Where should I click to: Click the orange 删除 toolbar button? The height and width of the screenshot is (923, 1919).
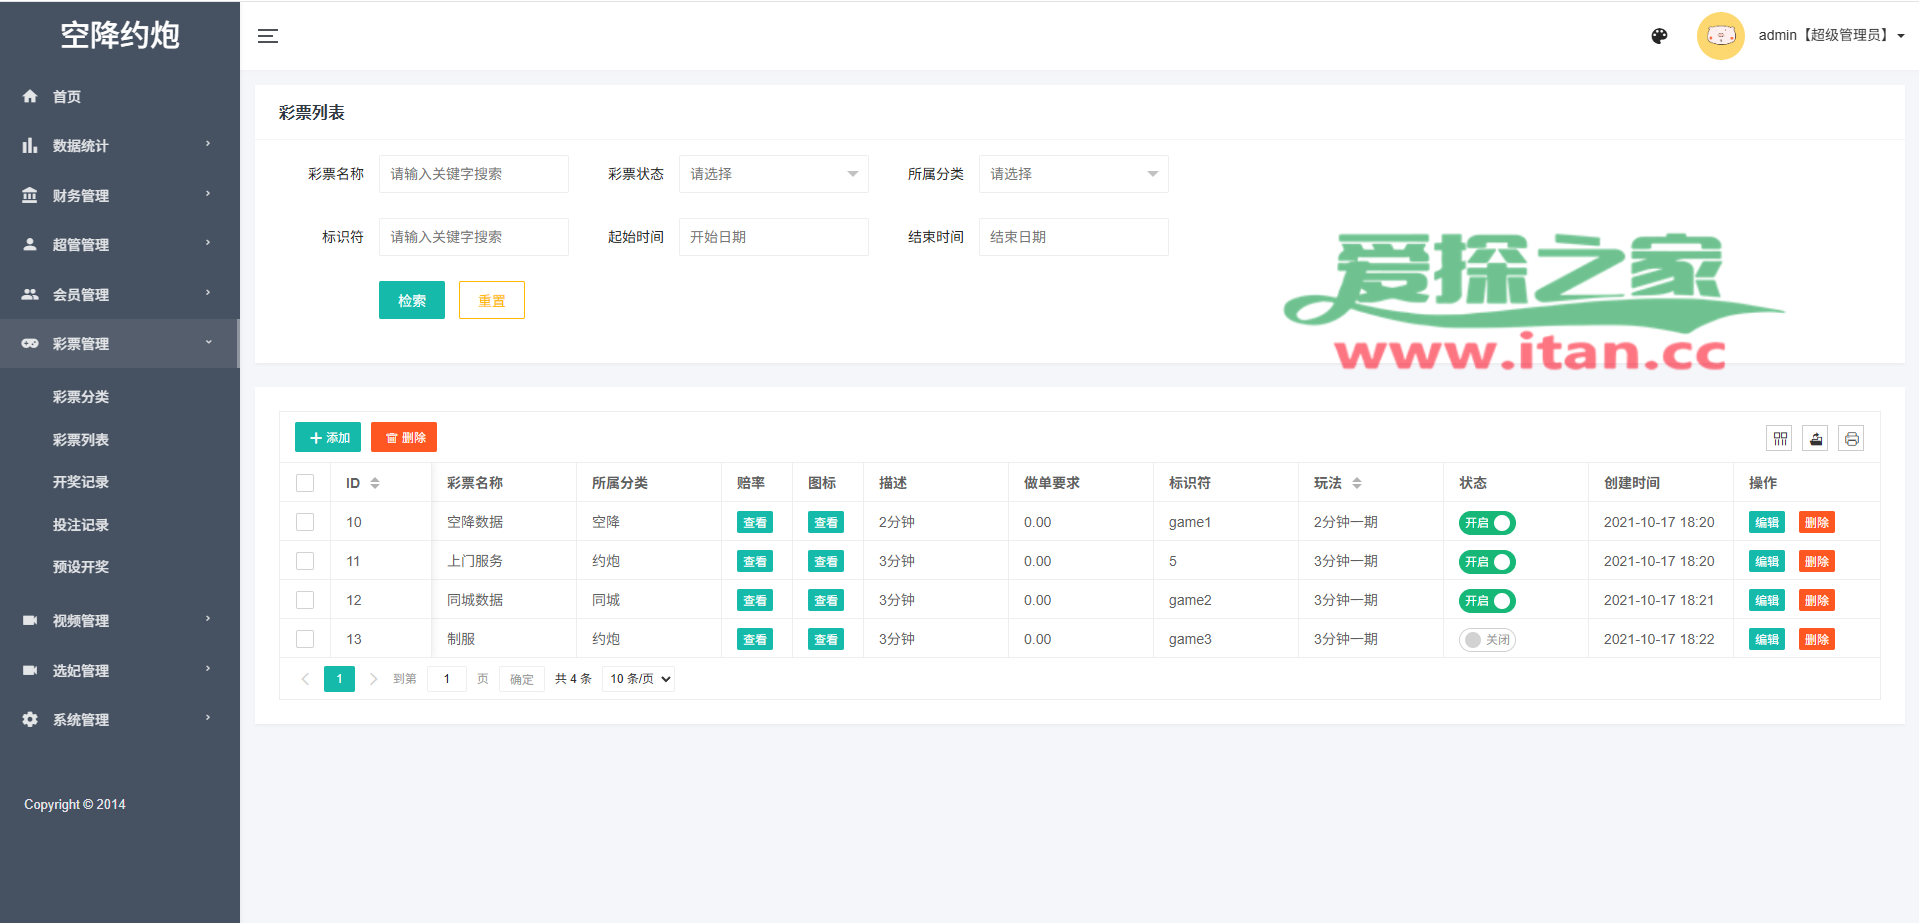click(404, 437)
